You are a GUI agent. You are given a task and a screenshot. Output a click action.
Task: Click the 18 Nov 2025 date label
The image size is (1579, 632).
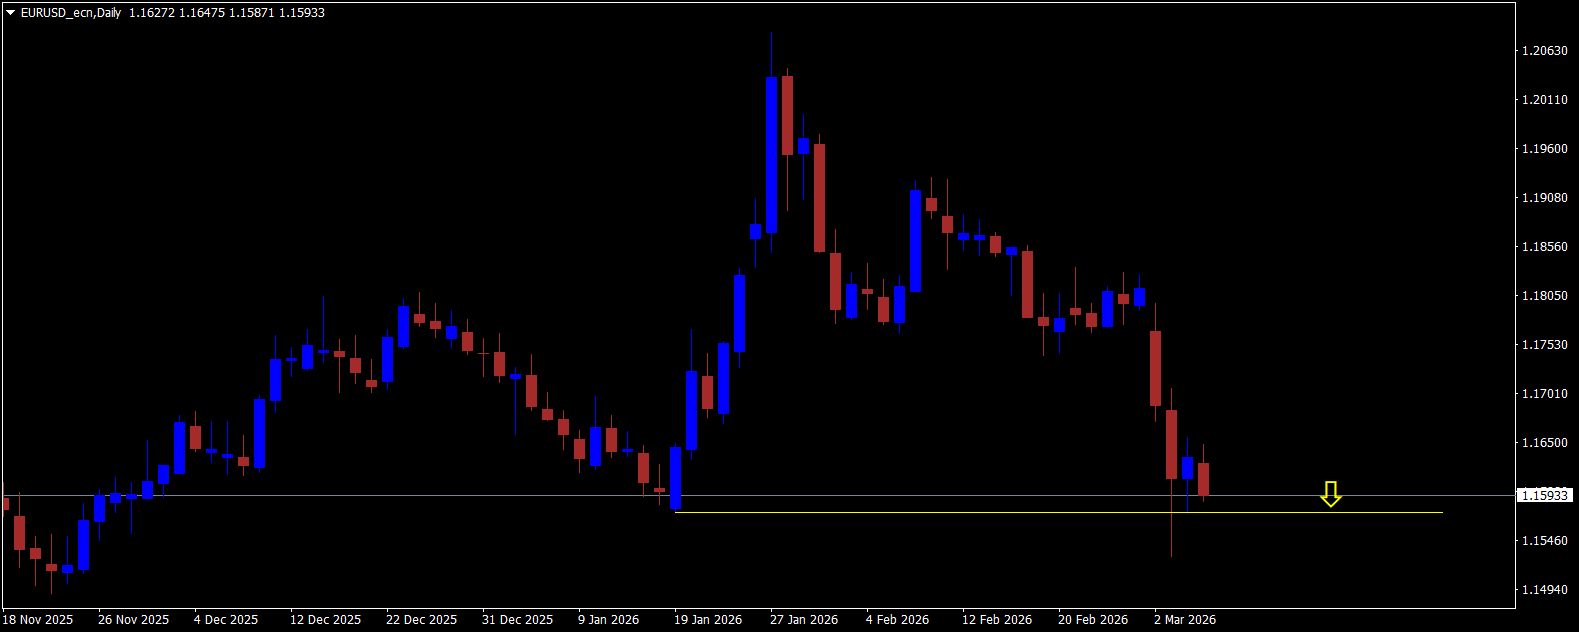pyautogui.click(x=38, y=620)
